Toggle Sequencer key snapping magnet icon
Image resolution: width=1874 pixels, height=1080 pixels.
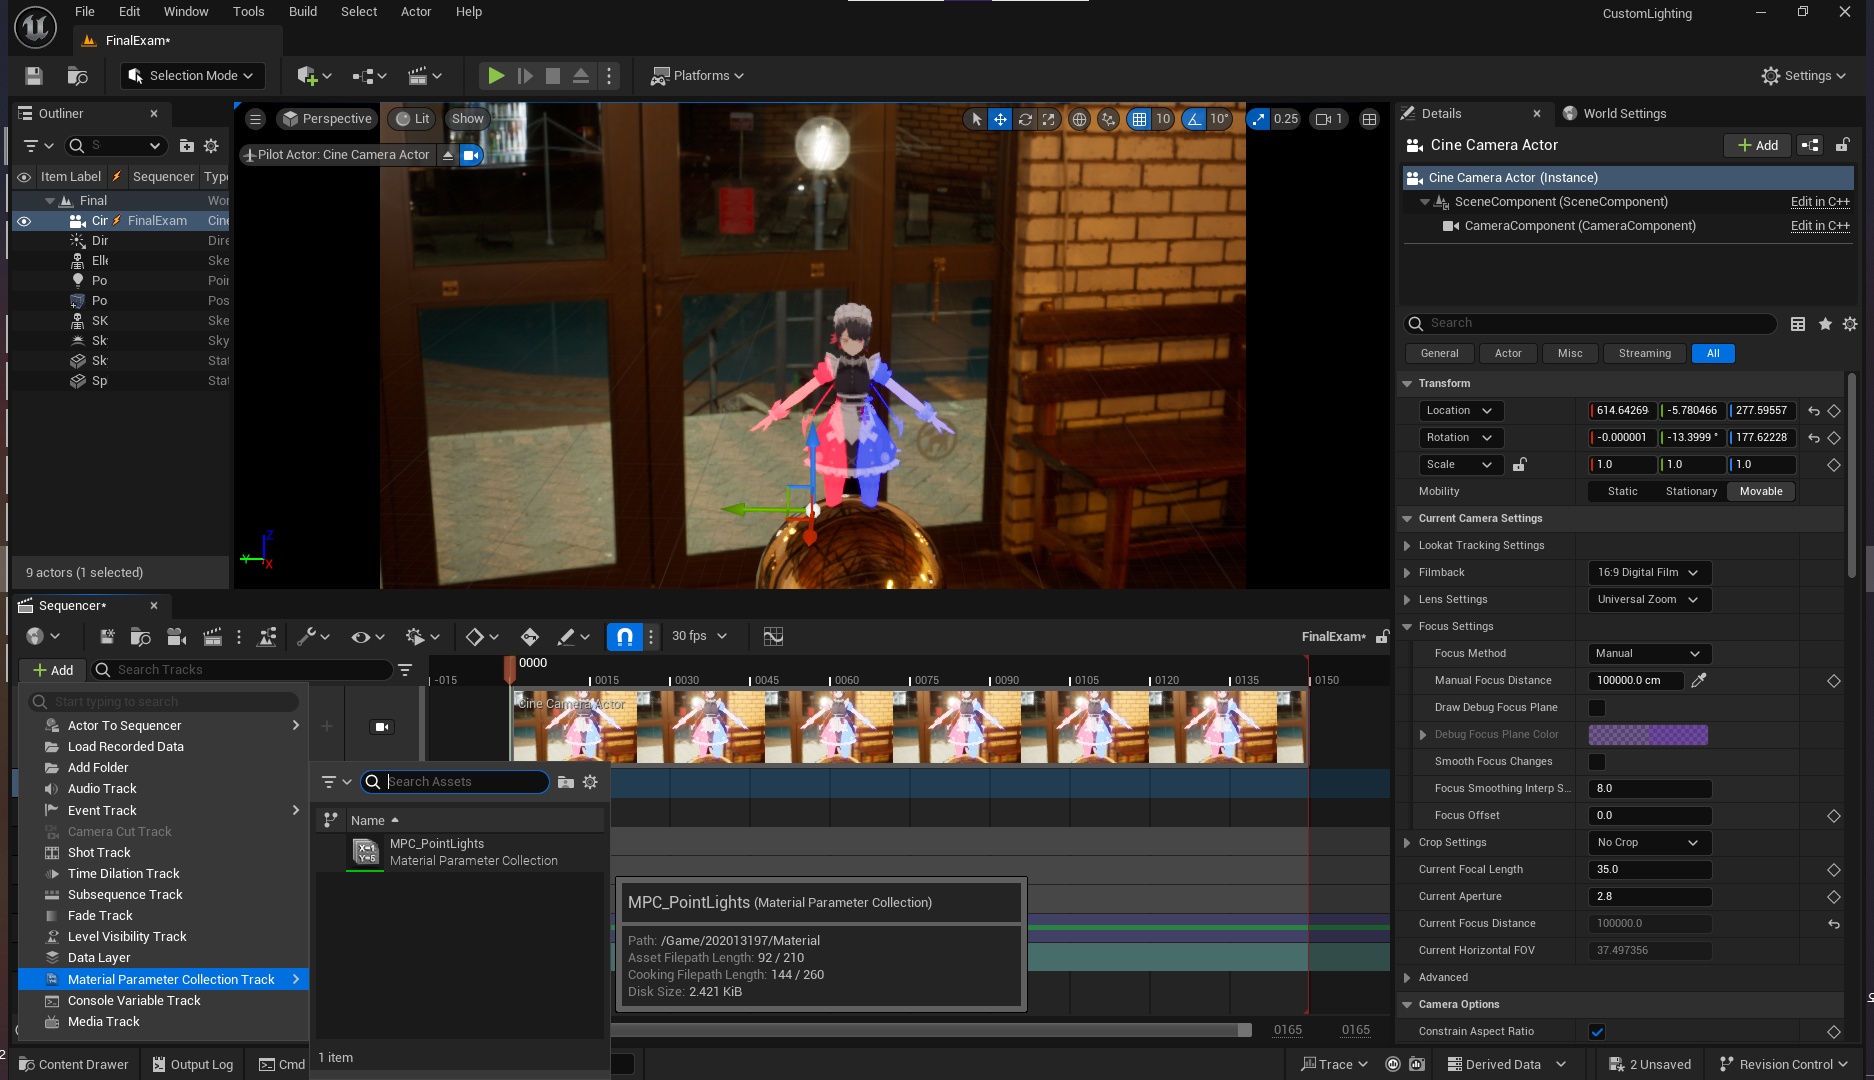click(x=624, y=636)
